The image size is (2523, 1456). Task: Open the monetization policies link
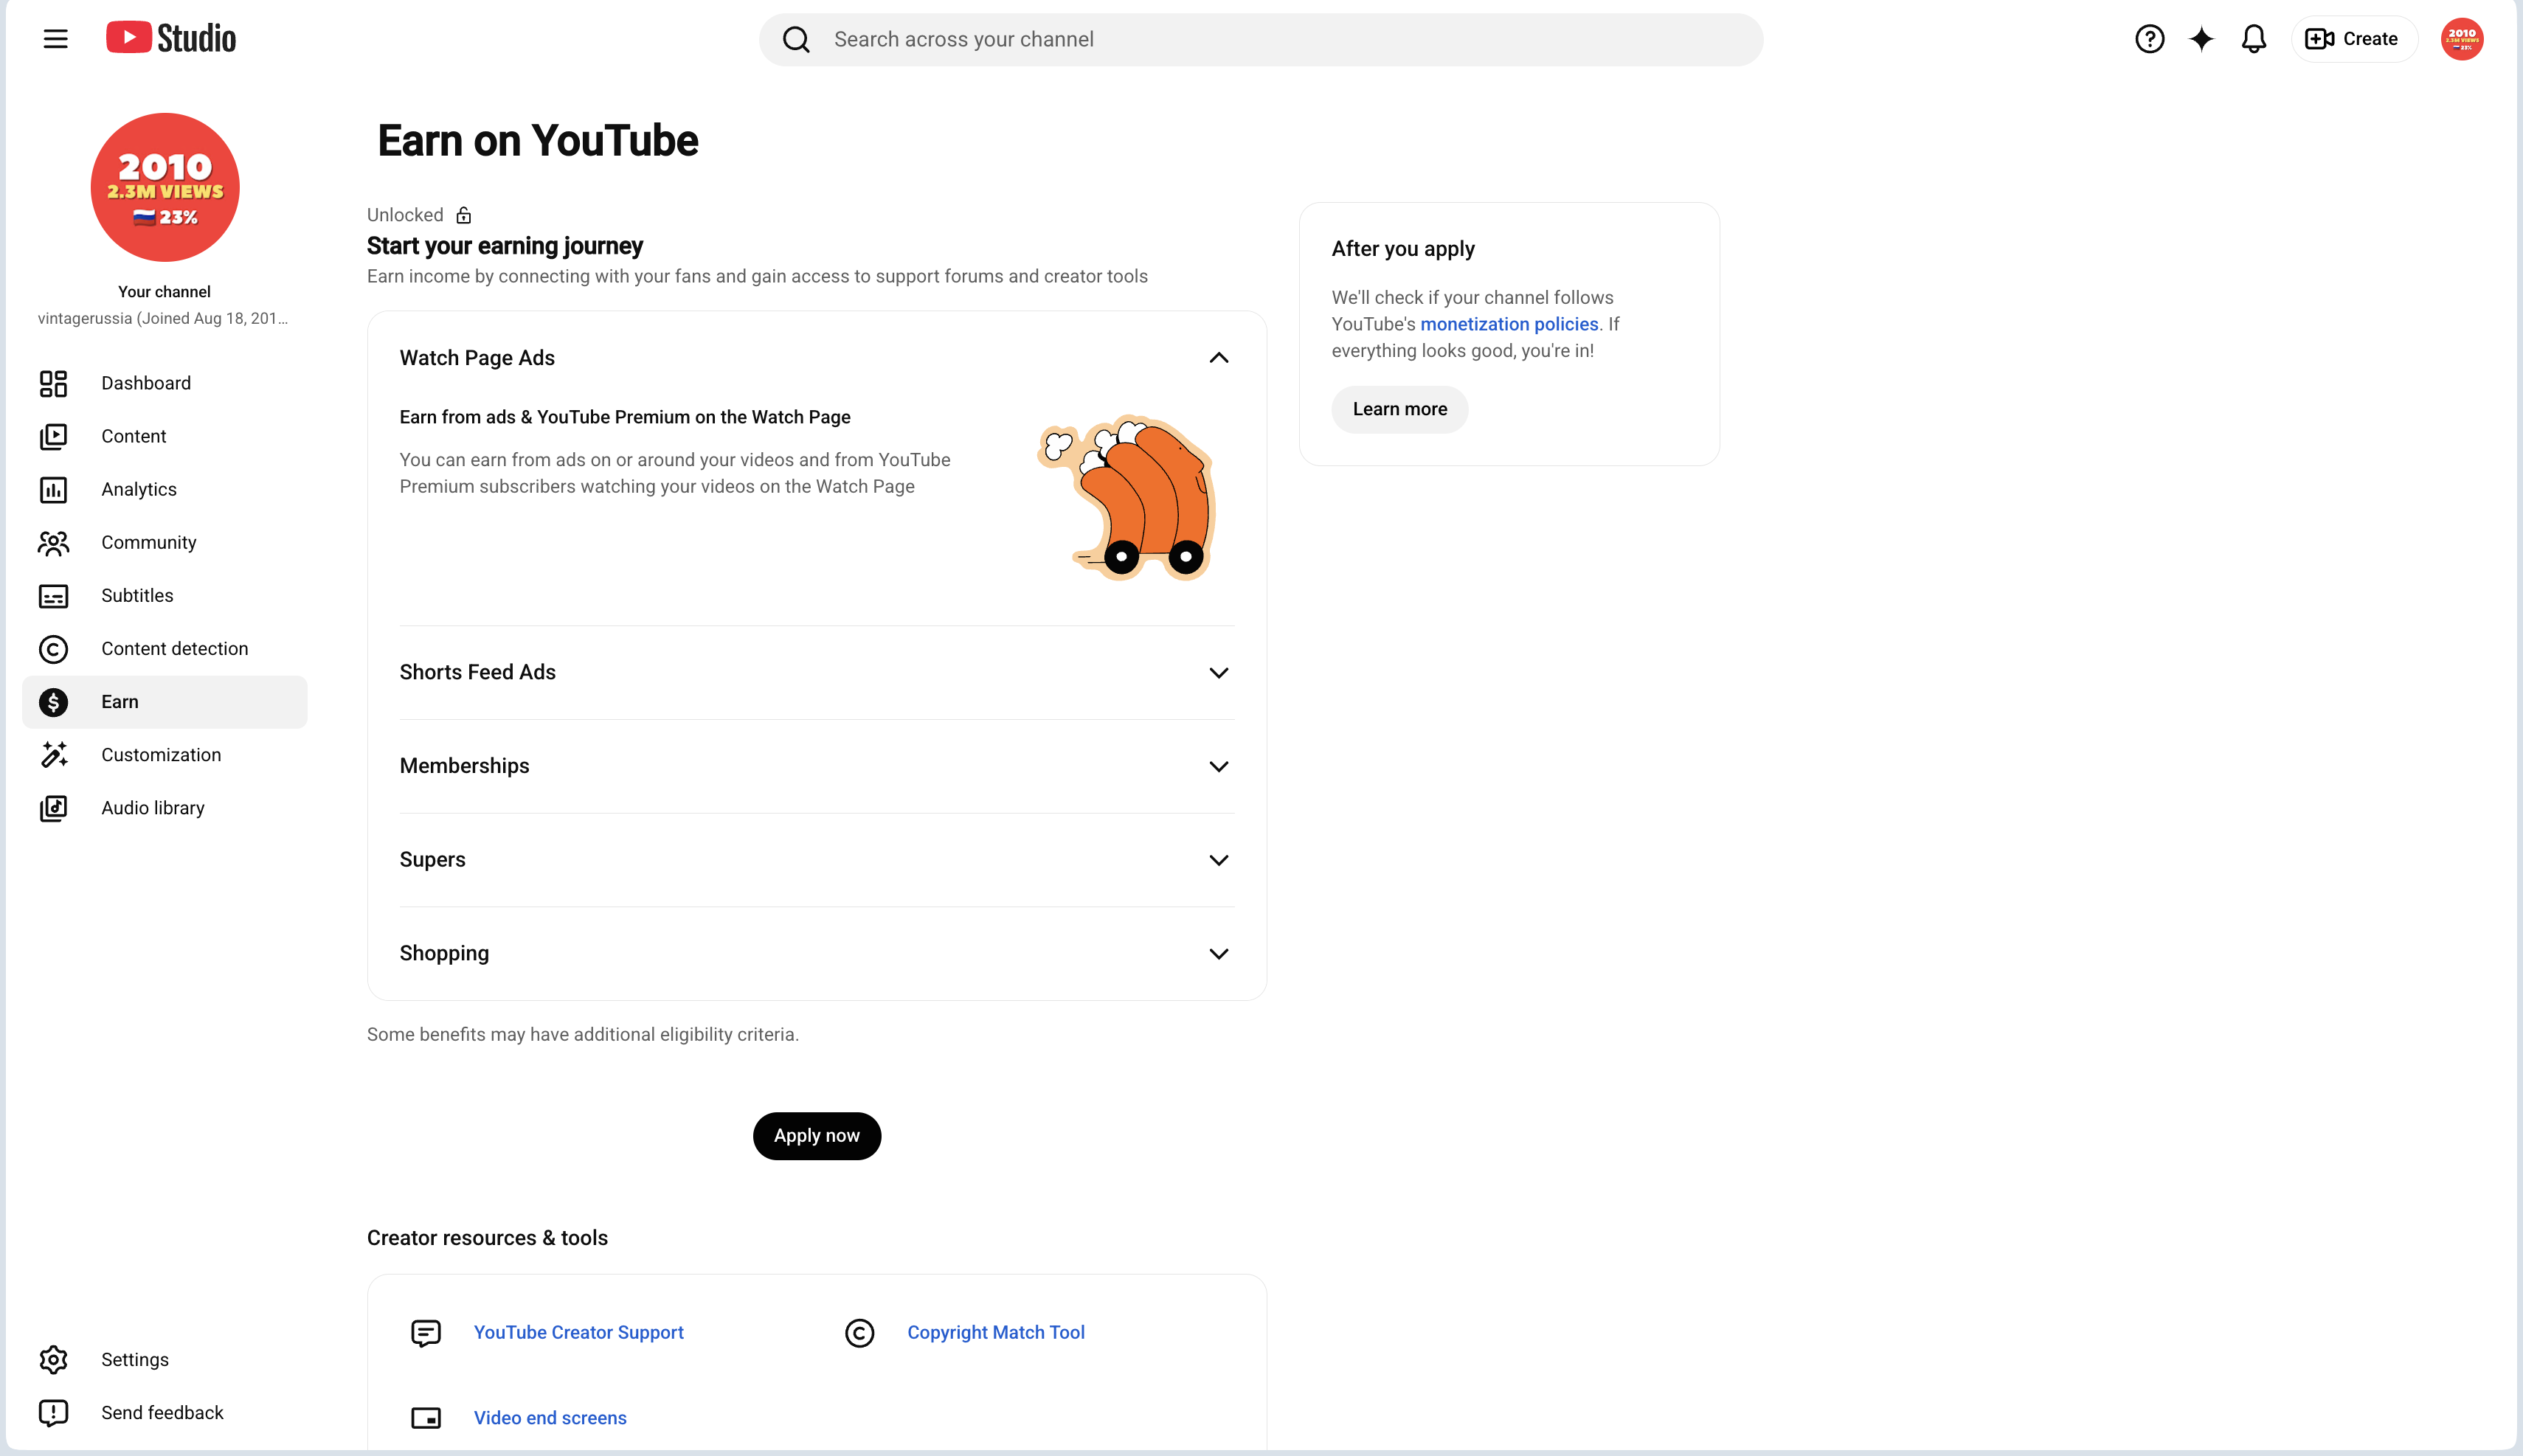[x=1509, y=324]
